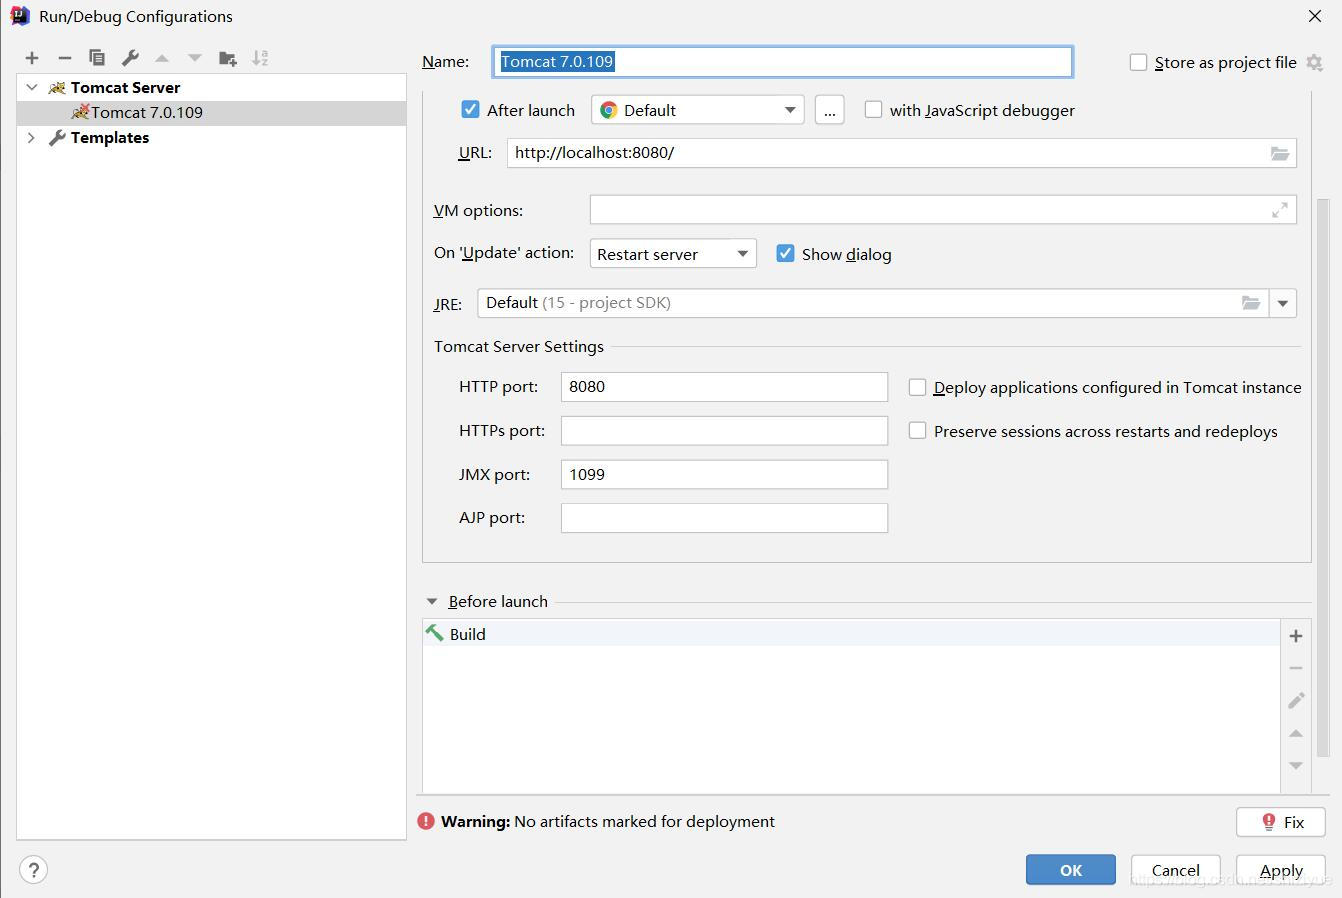Click gear icon next to Store as project file

(1315, 62)
